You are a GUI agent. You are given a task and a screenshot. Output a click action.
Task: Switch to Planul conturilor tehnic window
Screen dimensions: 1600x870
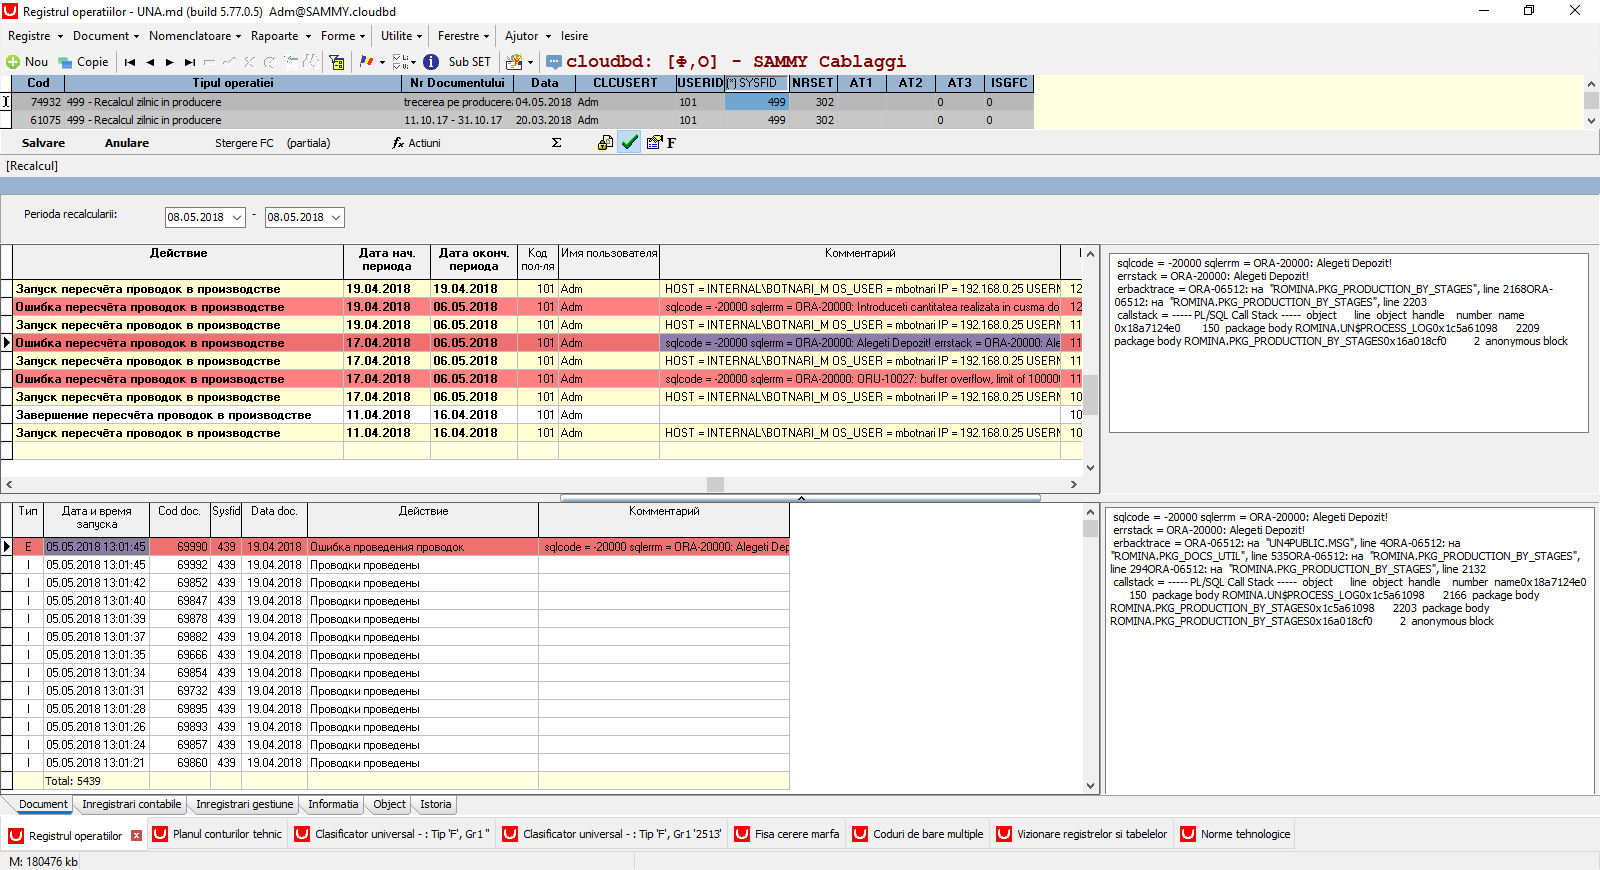click(x=217, y=834)
